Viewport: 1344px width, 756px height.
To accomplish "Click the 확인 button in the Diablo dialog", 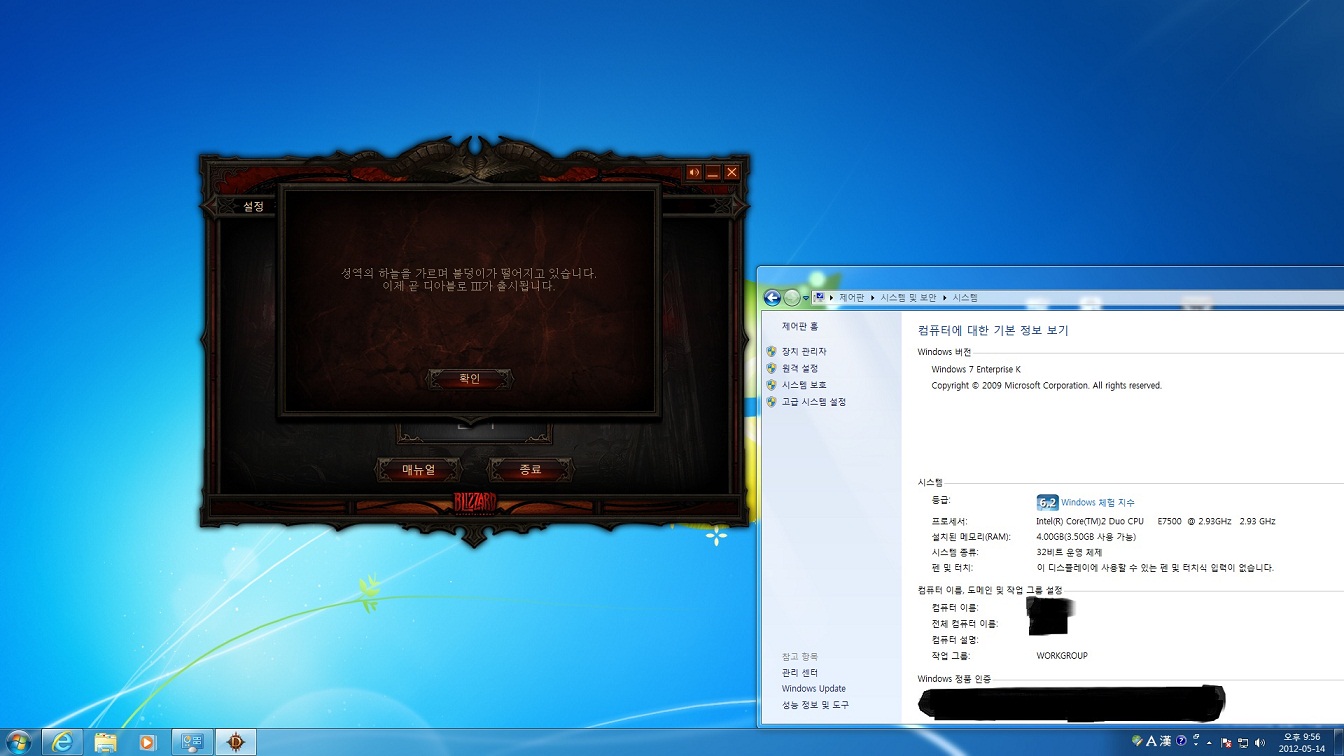I will (470, 379).
